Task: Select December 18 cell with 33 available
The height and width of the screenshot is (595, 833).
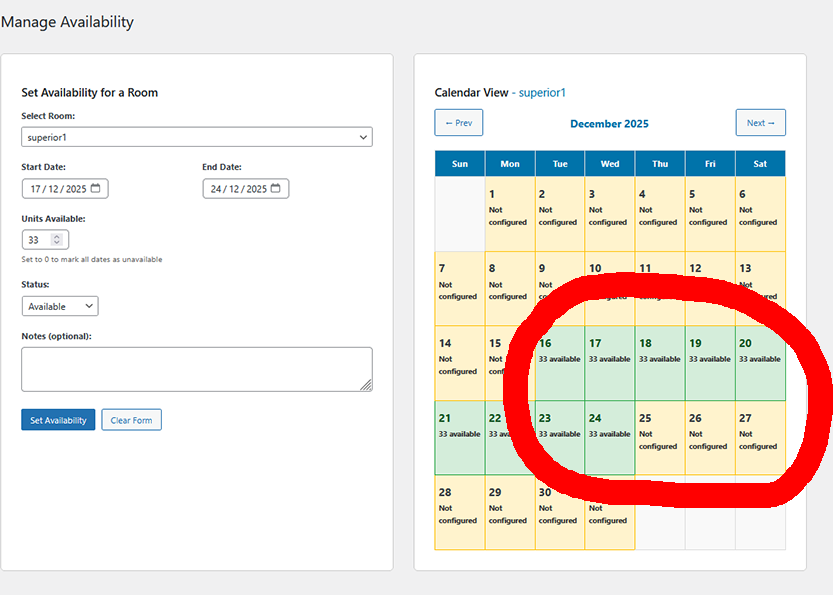Action: [660, 363]
